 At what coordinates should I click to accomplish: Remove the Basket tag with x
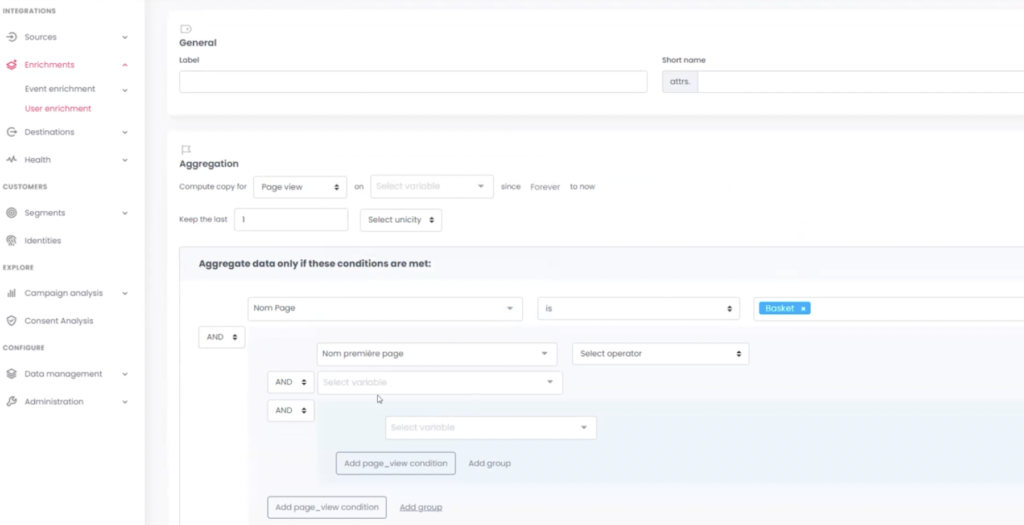803,309
